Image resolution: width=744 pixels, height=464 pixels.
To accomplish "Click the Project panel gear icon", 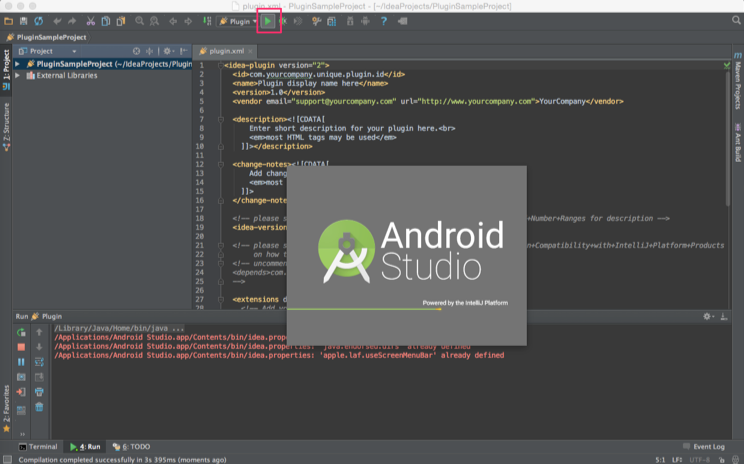I will tap(168, 51).
